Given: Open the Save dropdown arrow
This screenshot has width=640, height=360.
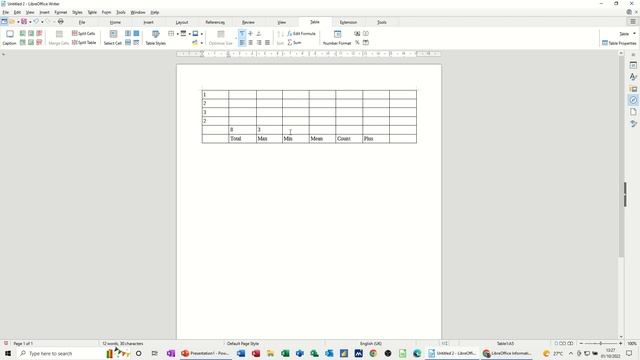Looking at the screenshot, I should (x=30, y=22).
